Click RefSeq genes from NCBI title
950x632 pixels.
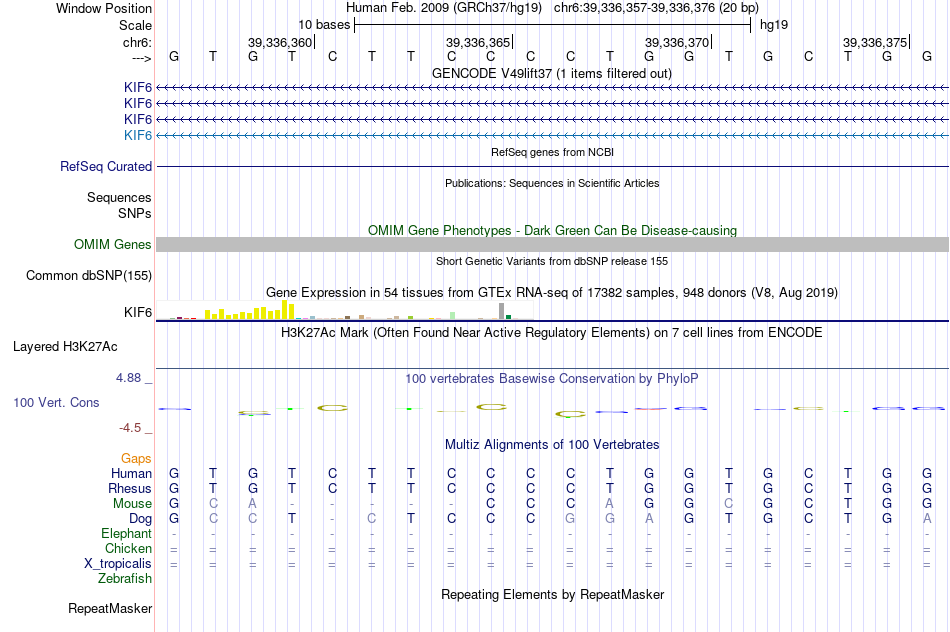coord(552,152)
